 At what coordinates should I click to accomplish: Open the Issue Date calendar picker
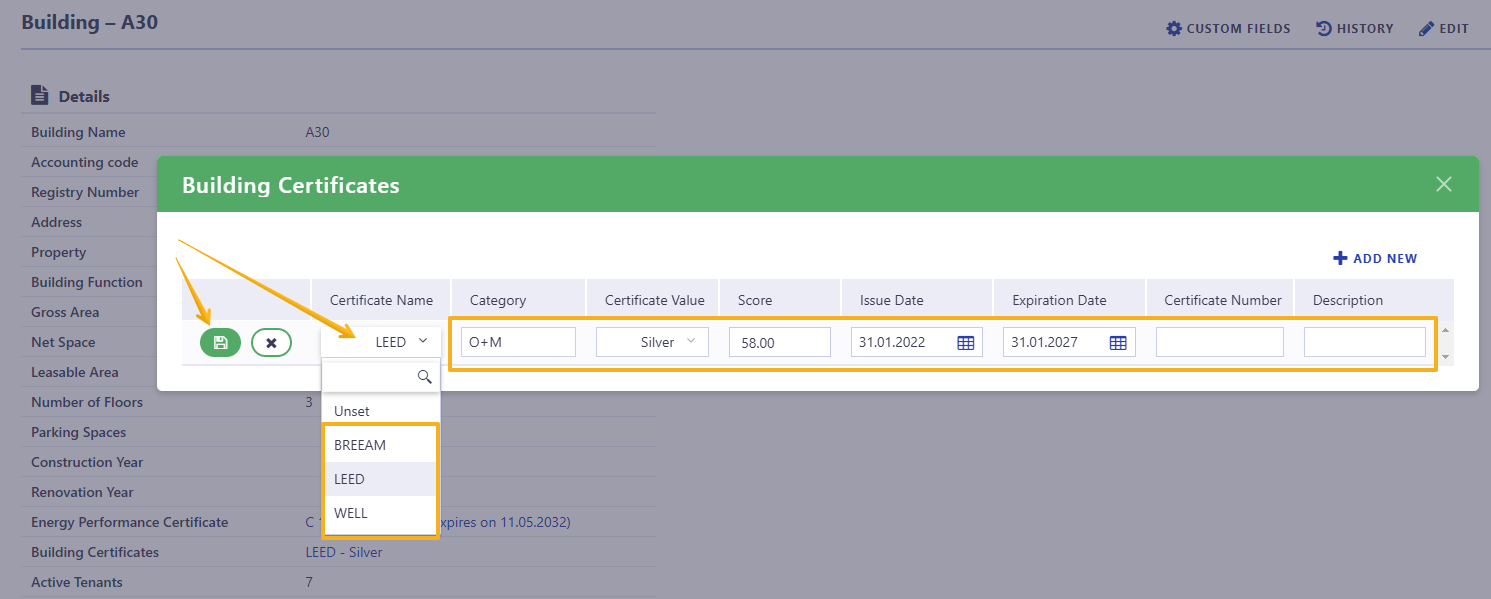click(966, 342)
